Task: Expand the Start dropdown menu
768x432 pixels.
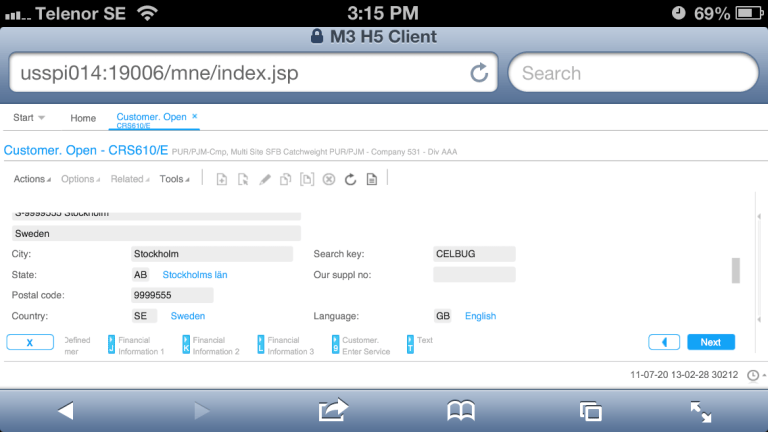Action: click(29, 118)
